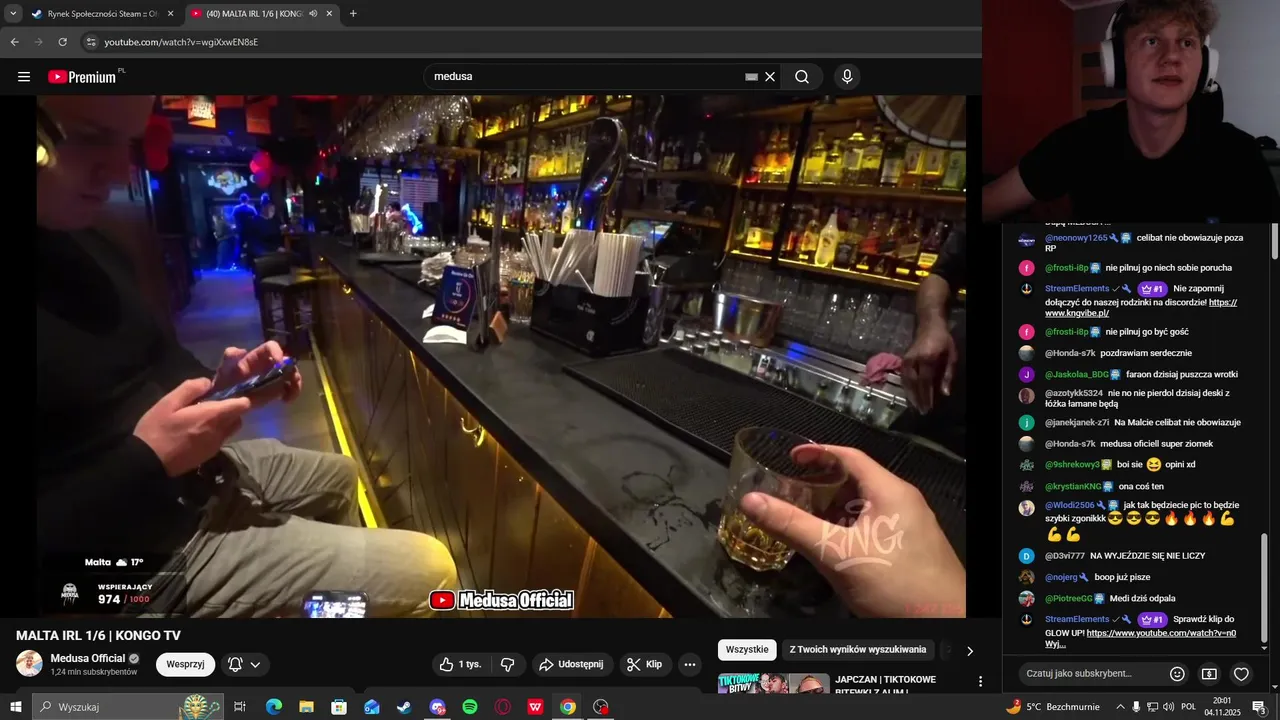Viewport: 1280px width, 720px height.
Task: View site information icon in address bar
Action: tap(91, 42)
